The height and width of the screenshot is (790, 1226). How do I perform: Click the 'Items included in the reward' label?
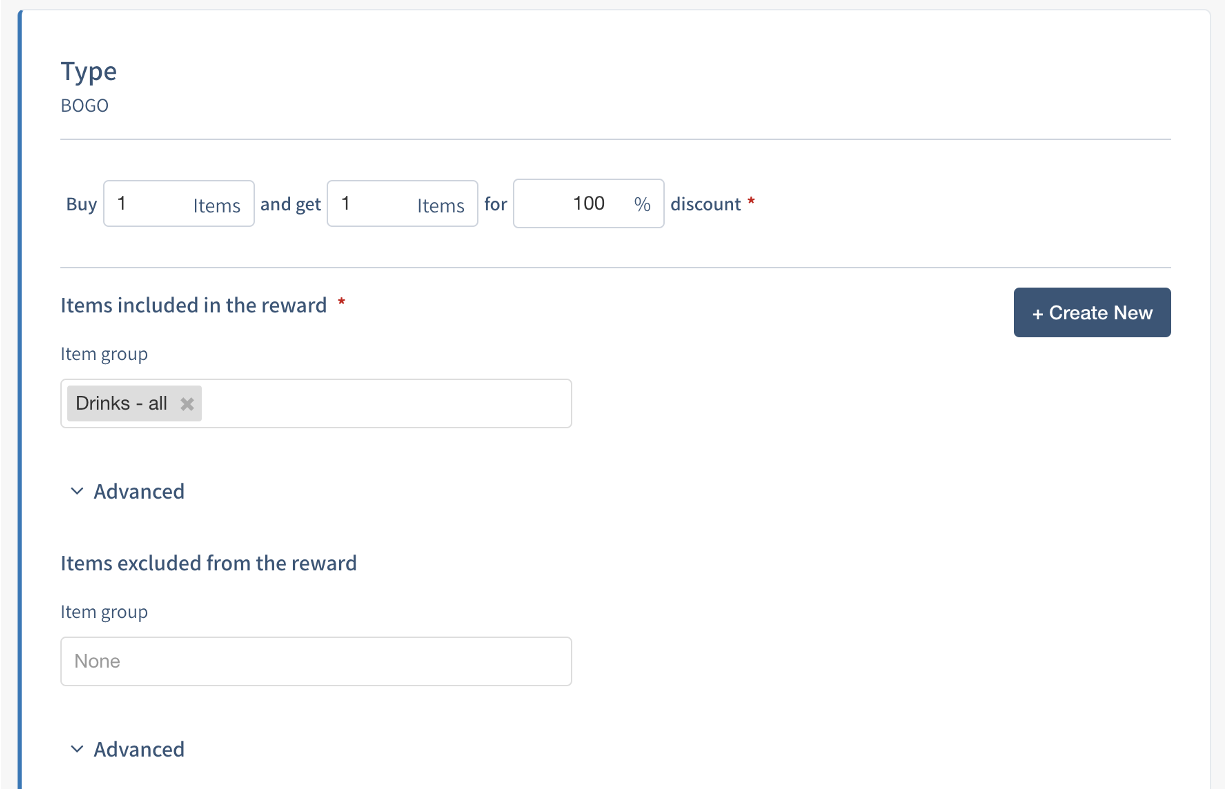point(194,306)
